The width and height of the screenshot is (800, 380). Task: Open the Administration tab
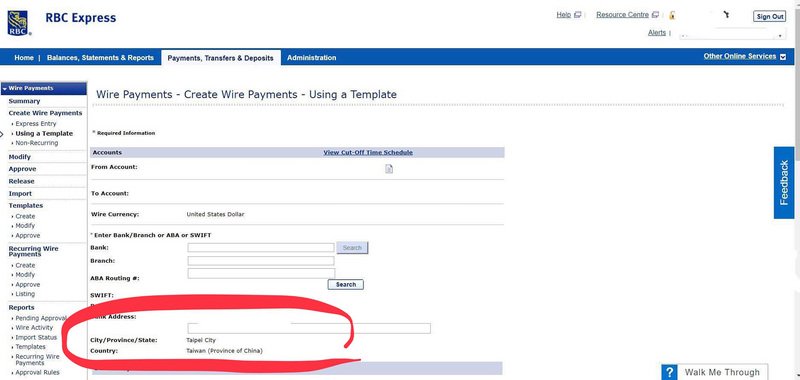(x=311, y=58)
